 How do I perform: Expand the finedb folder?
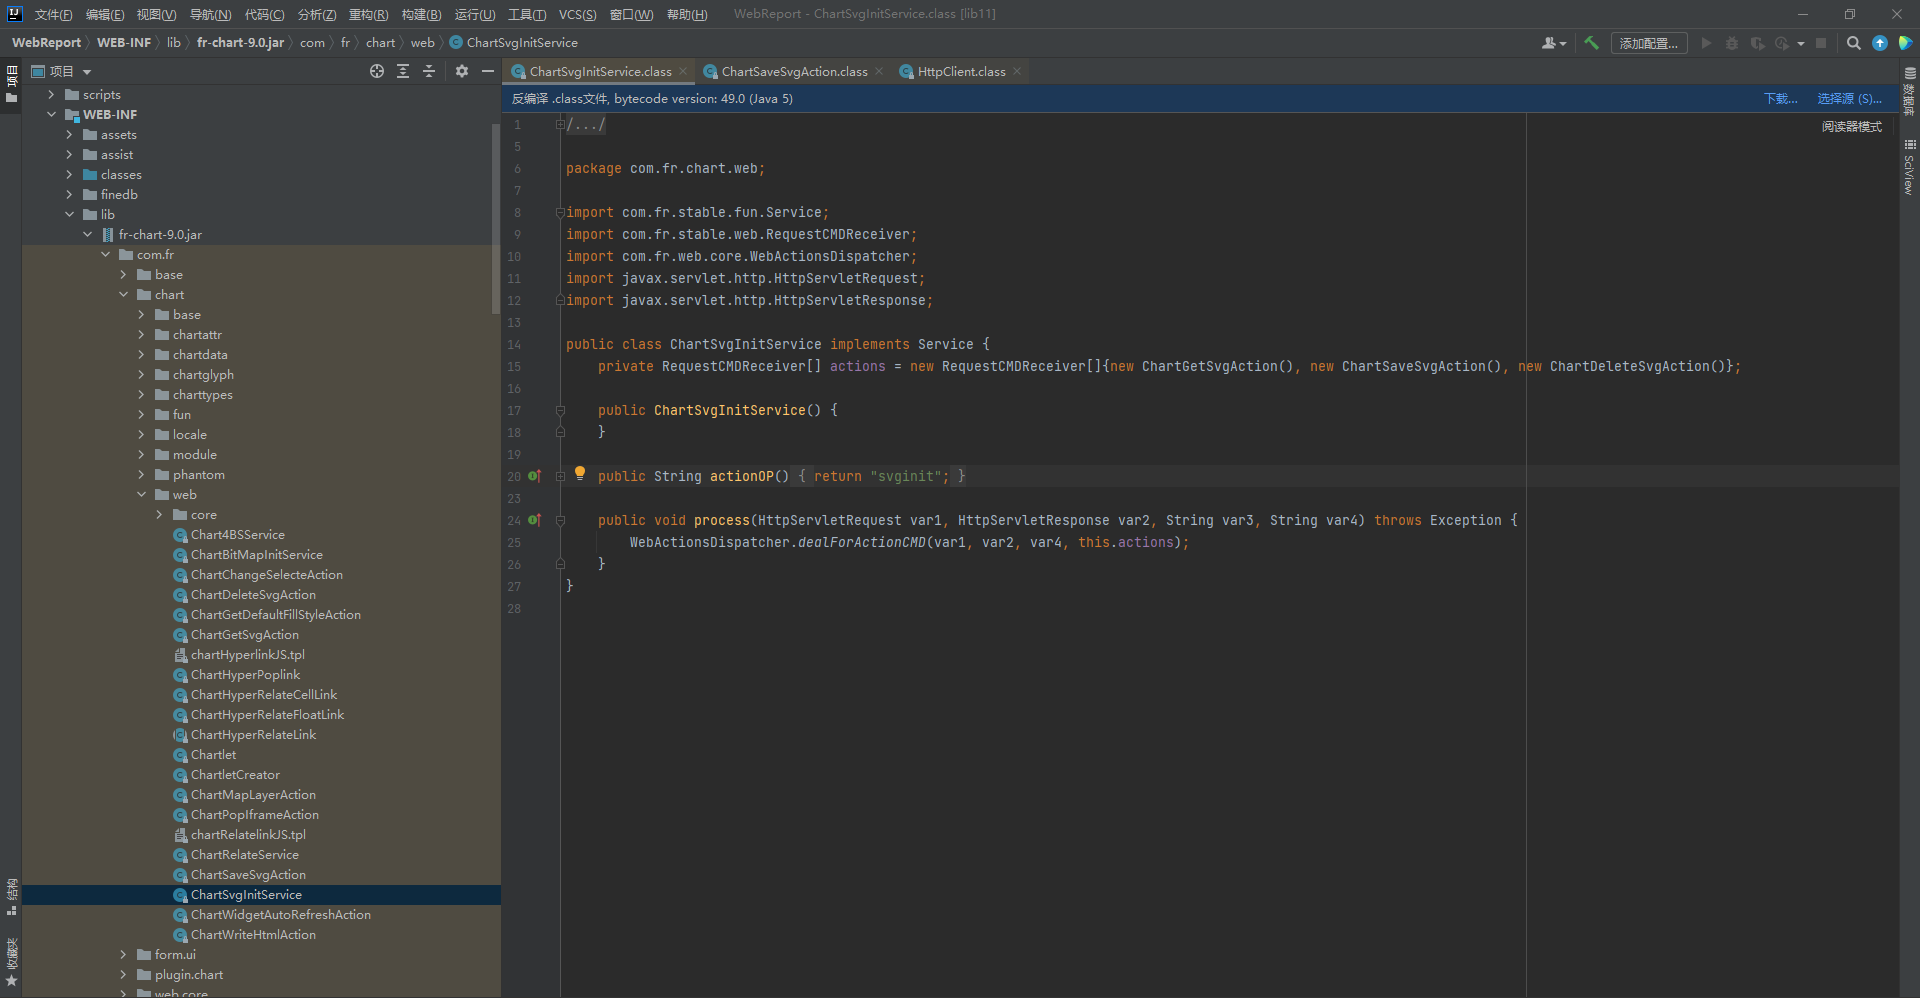[69, 194]
